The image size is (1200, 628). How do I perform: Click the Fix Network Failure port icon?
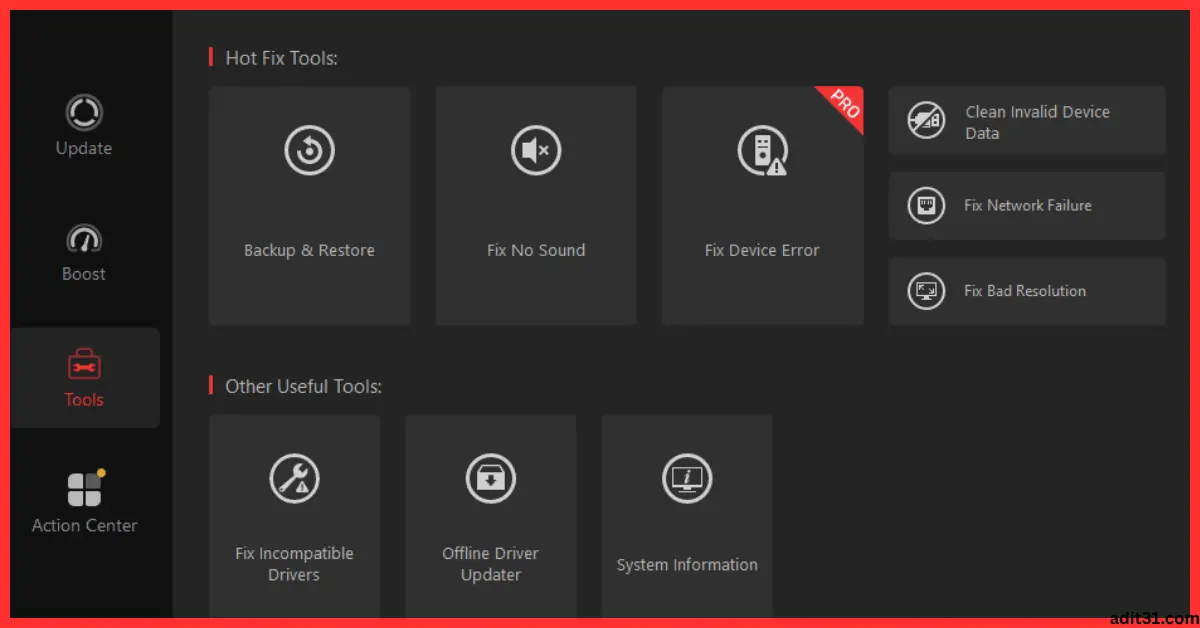click(x=926, y=206)
